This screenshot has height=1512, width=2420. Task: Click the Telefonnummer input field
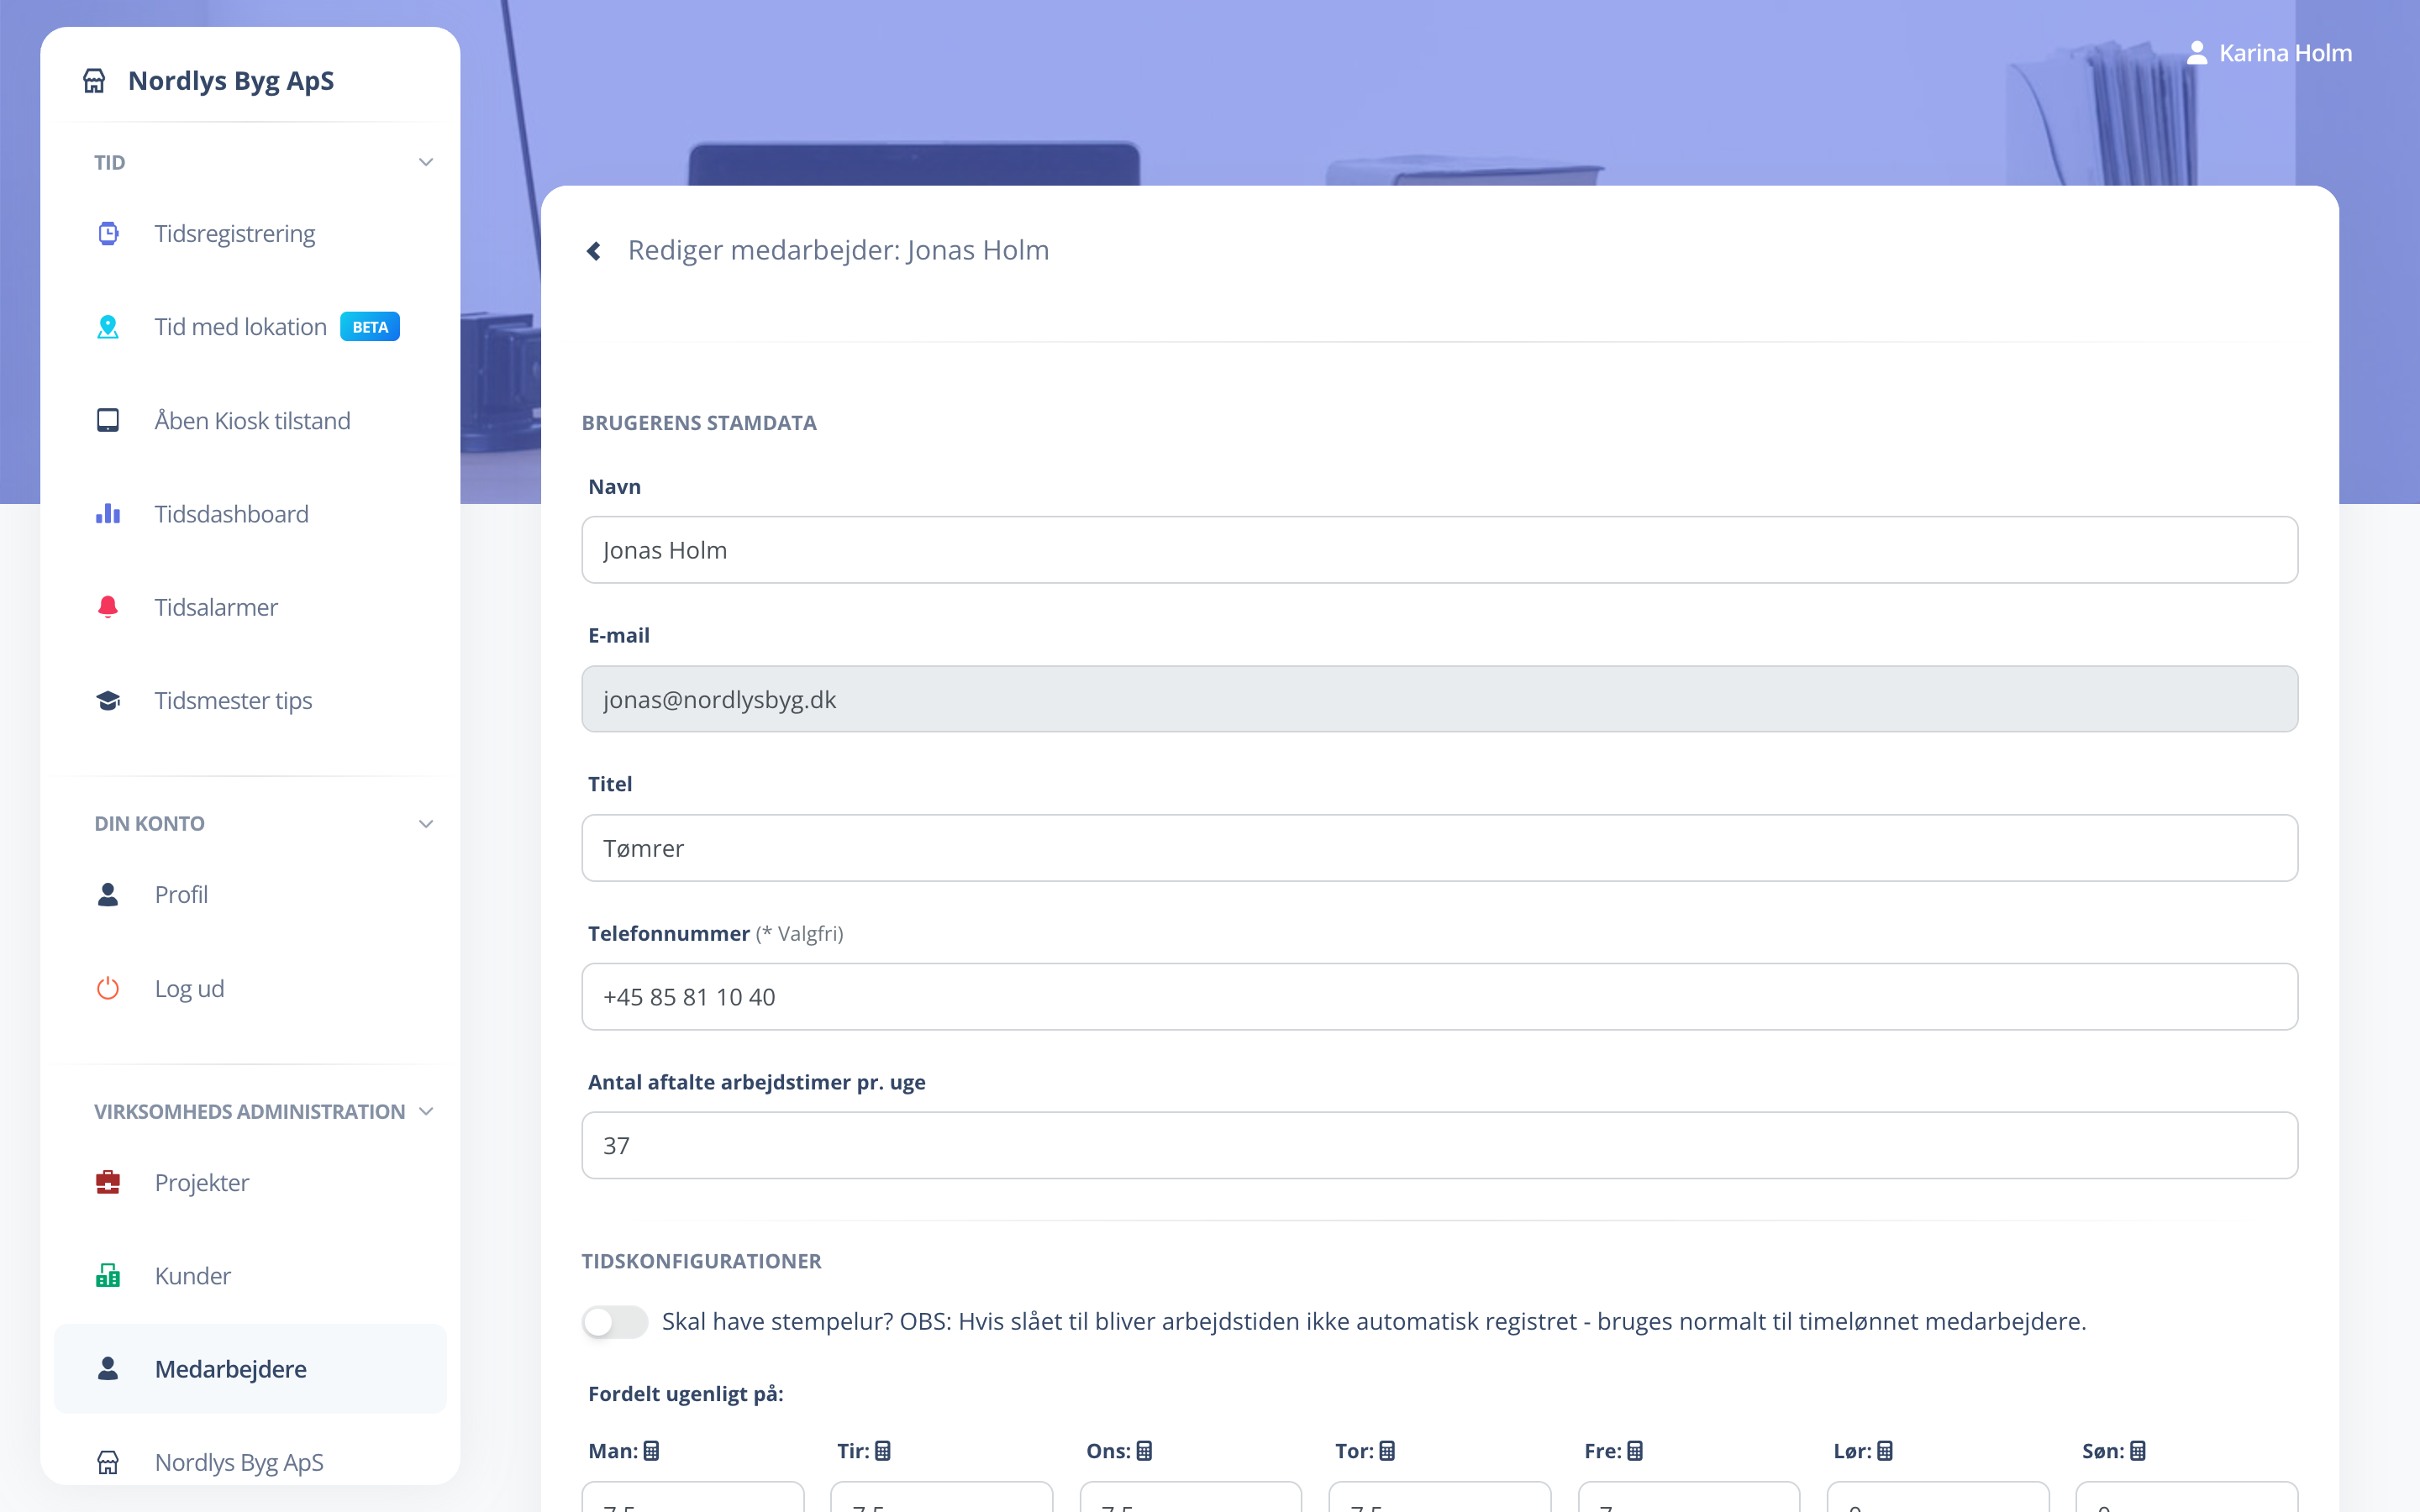tap(1439, 997)
